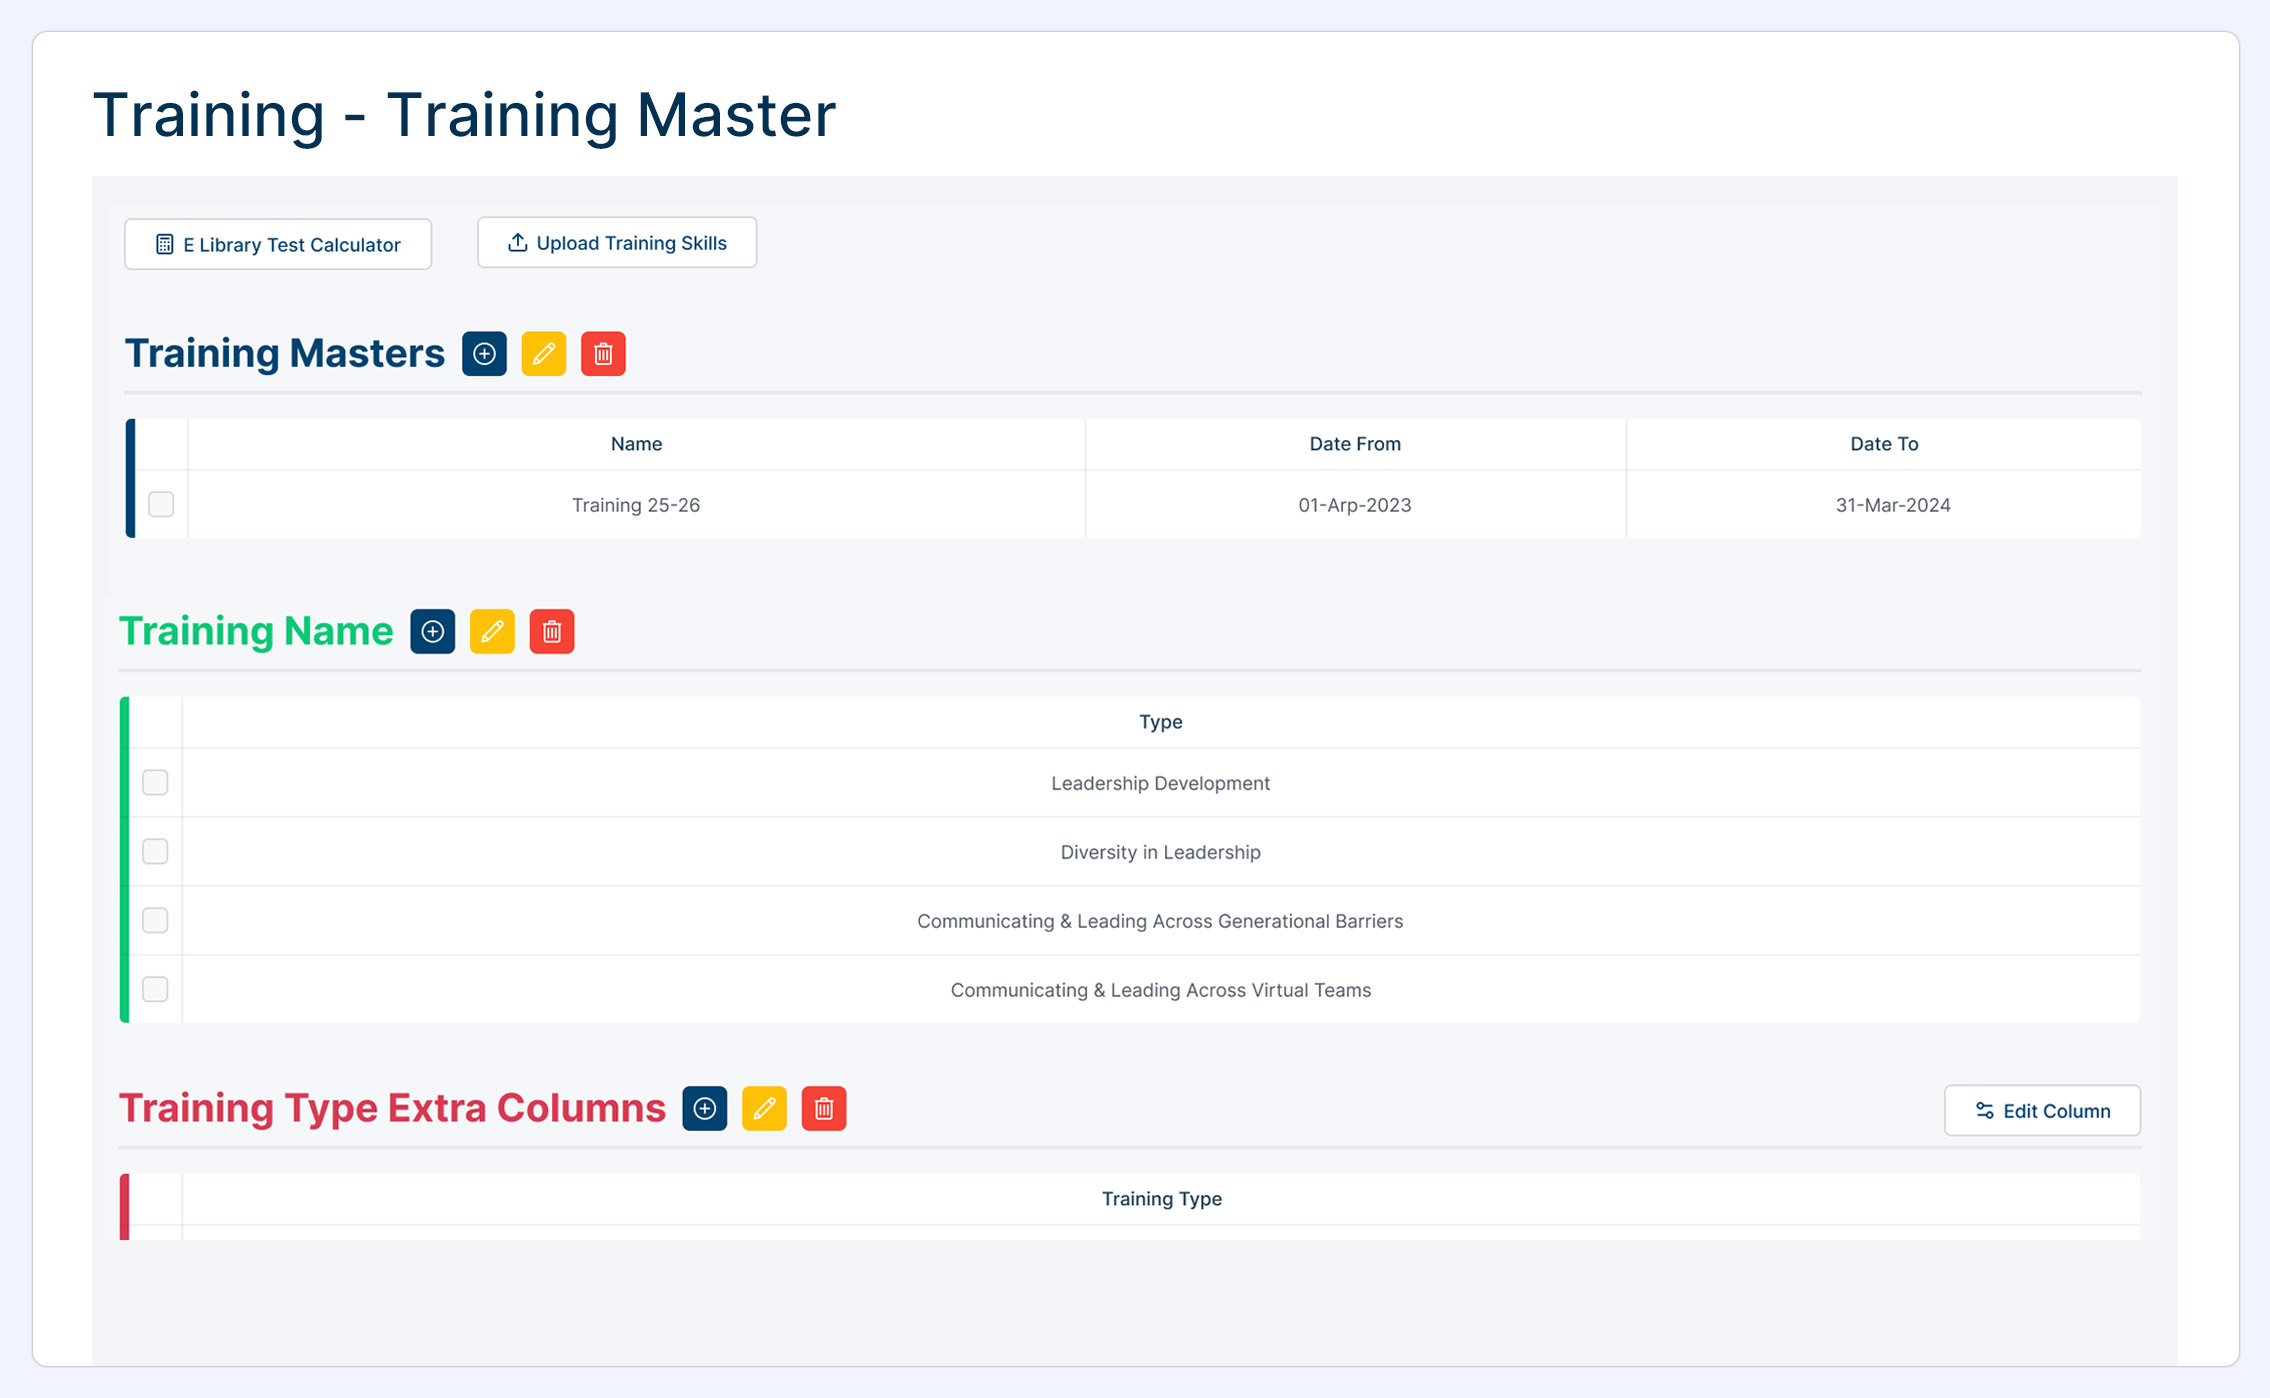
Task: Add a new Training Name entry
Action: coord(432,632)
